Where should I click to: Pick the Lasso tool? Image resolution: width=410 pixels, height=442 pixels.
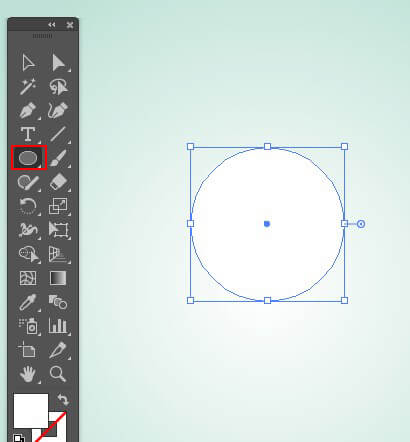[58, 87]
